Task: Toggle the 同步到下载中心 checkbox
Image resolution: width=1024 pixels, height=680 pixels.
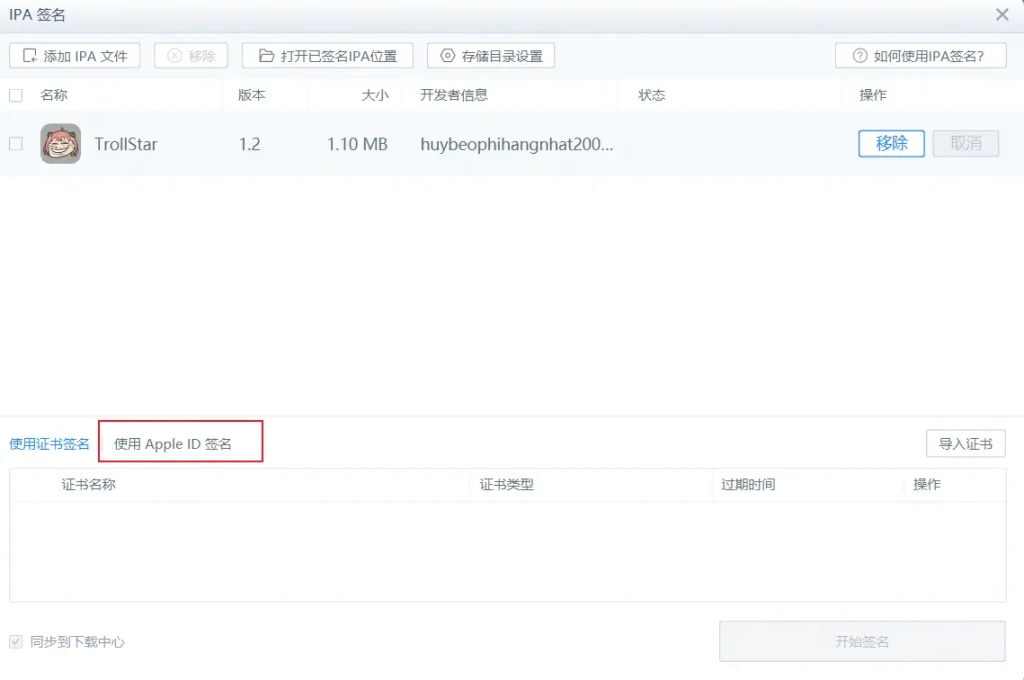Action: pyautogui.click(x=14, y=643)
